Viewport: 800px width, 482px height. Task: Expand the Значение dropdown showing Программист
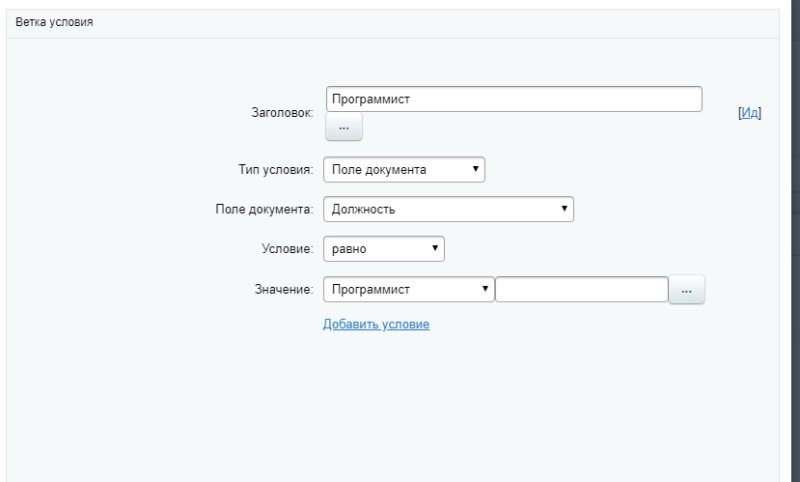click(x=409, y=289)
